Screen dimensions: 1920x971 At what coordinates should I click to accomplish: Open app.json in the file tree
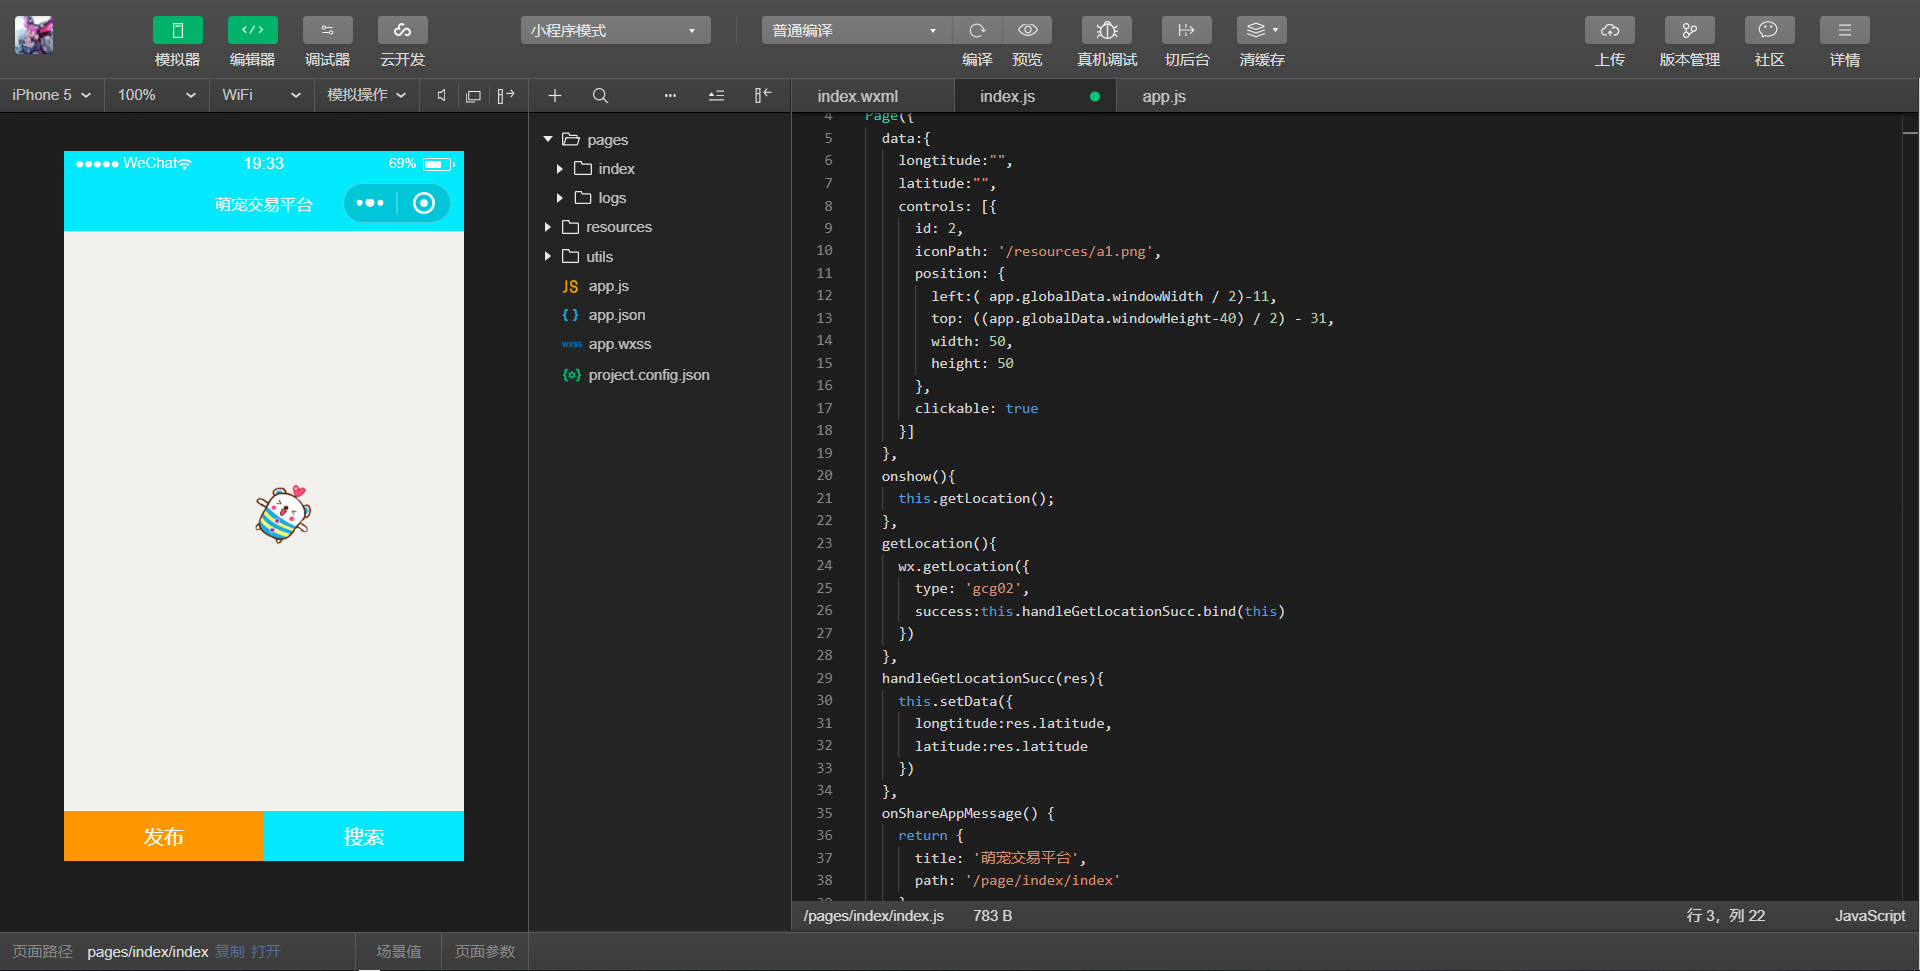pos(616,315)
